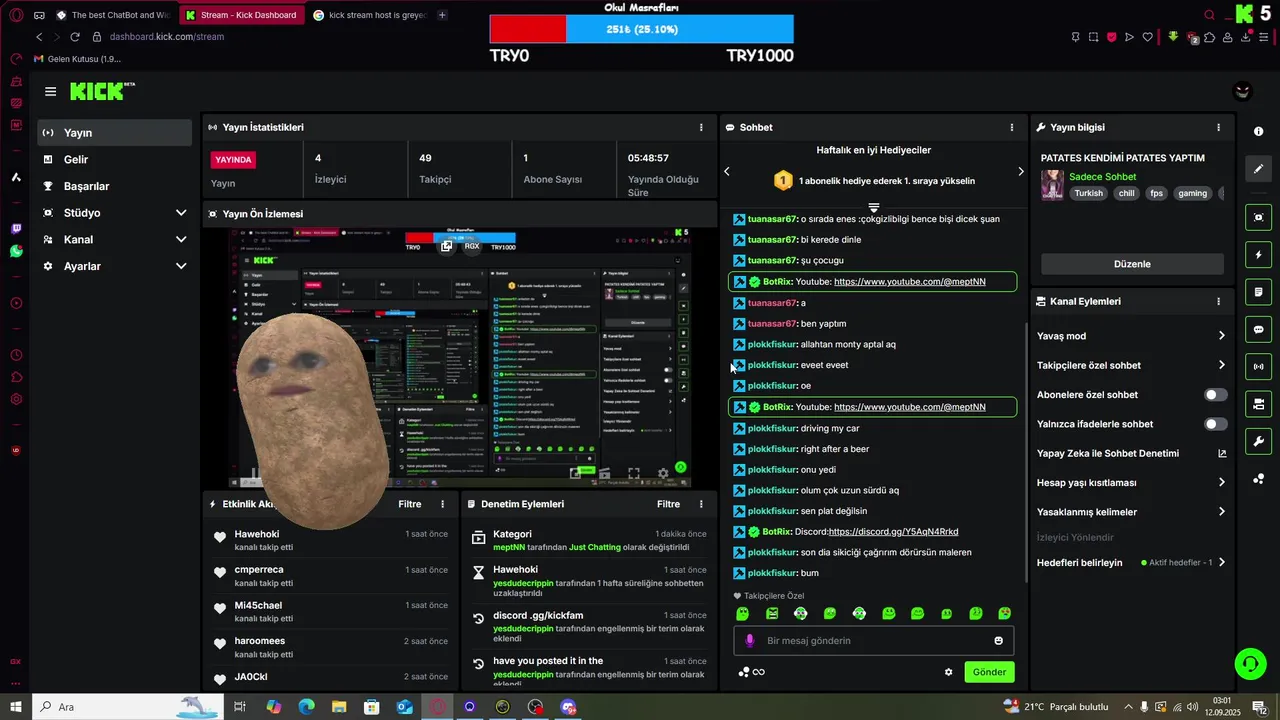Viewport: 1280px width, 720px height.
Task: Click the browser snapshot tool icon
Action: coord(1093,37)
